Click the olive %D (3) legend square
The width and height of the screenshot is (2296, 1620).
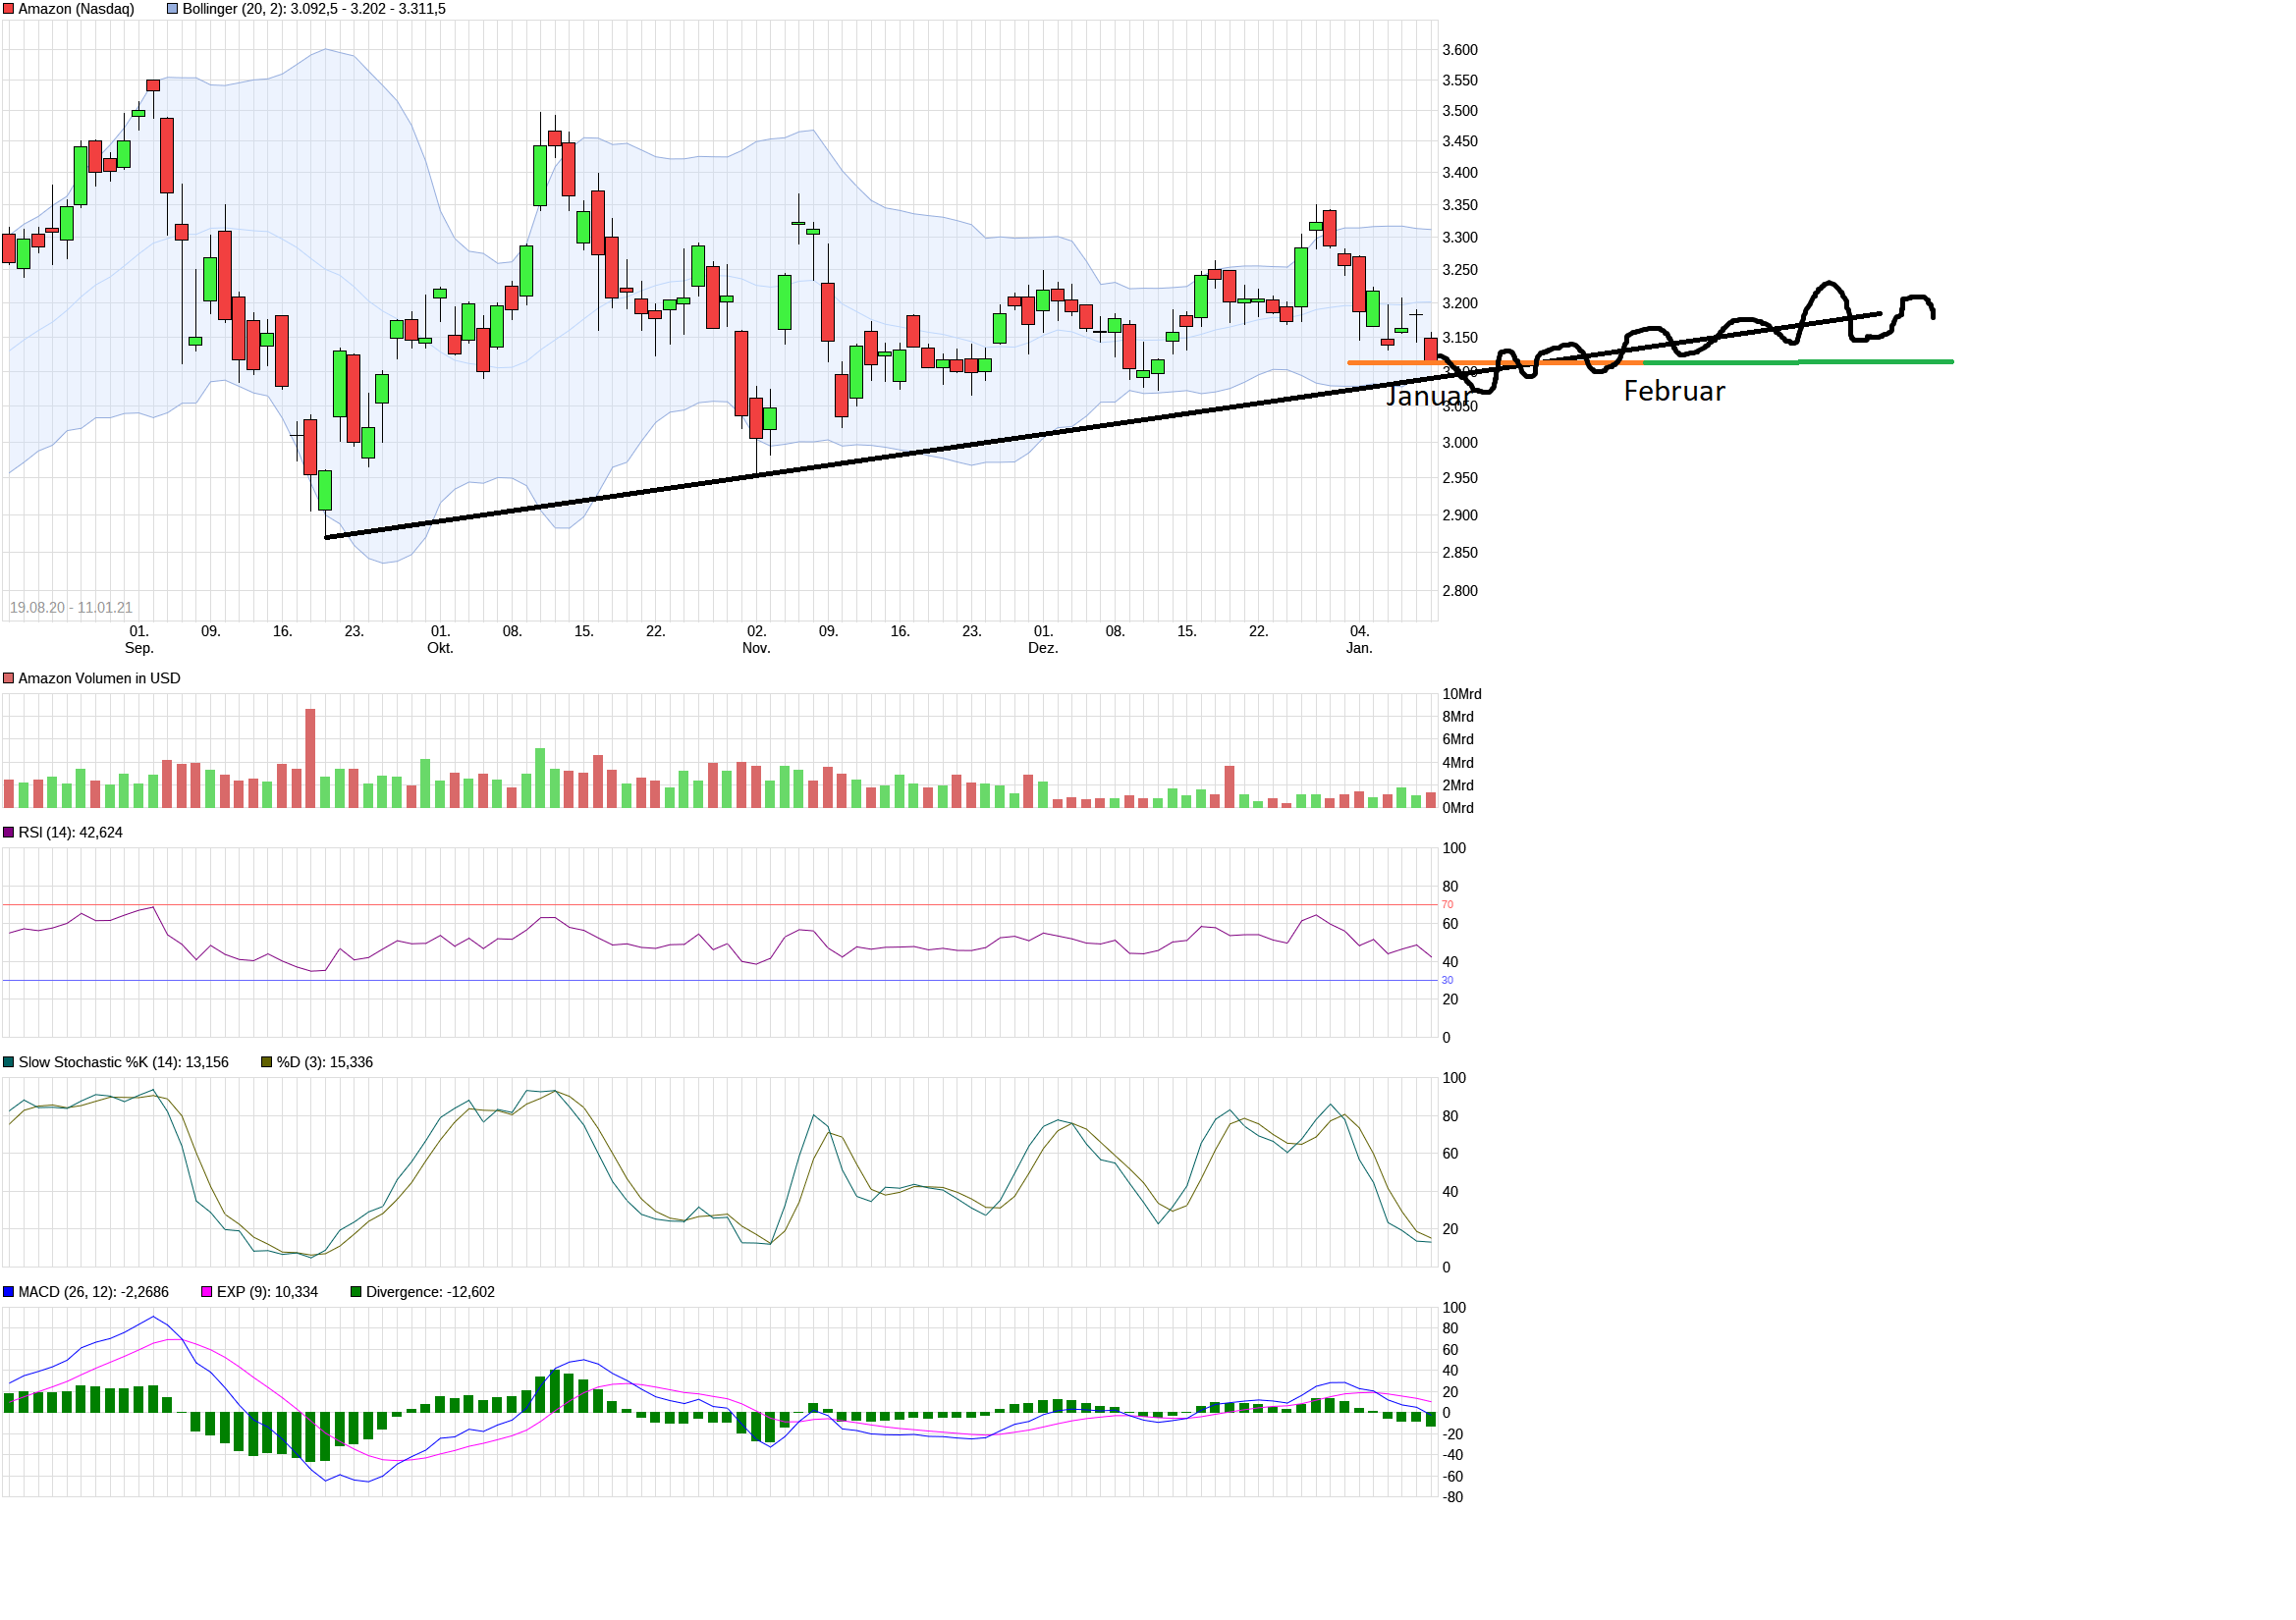266,1062
